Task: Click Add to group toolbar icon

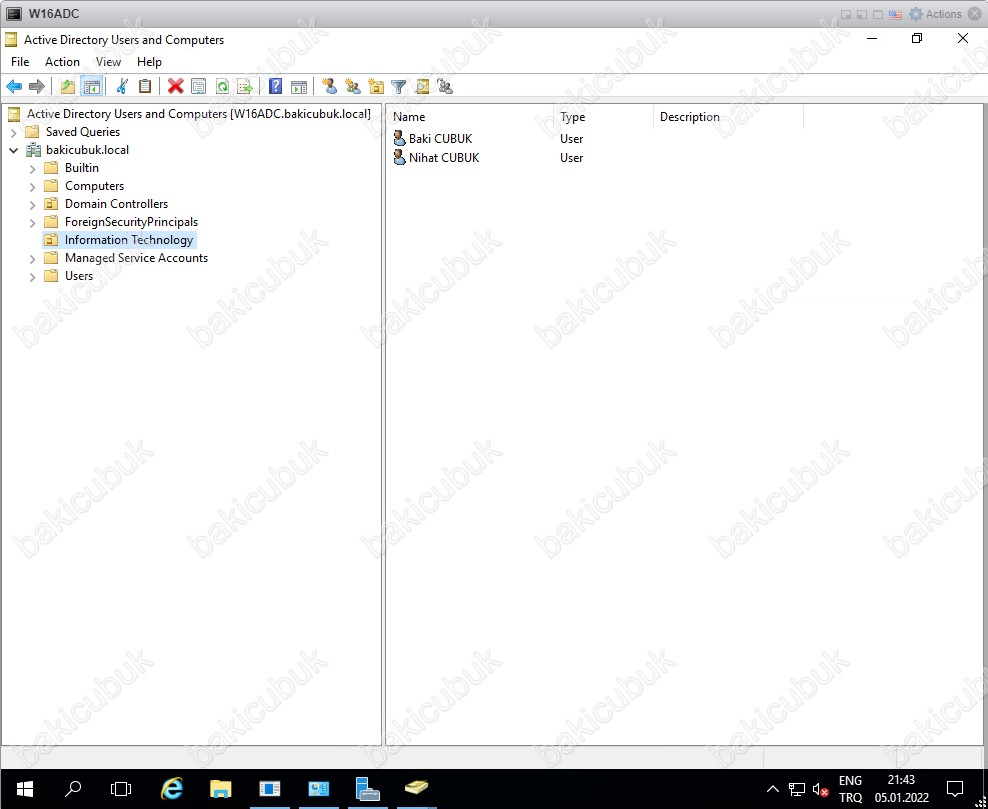Action: (x=445, y=86)
